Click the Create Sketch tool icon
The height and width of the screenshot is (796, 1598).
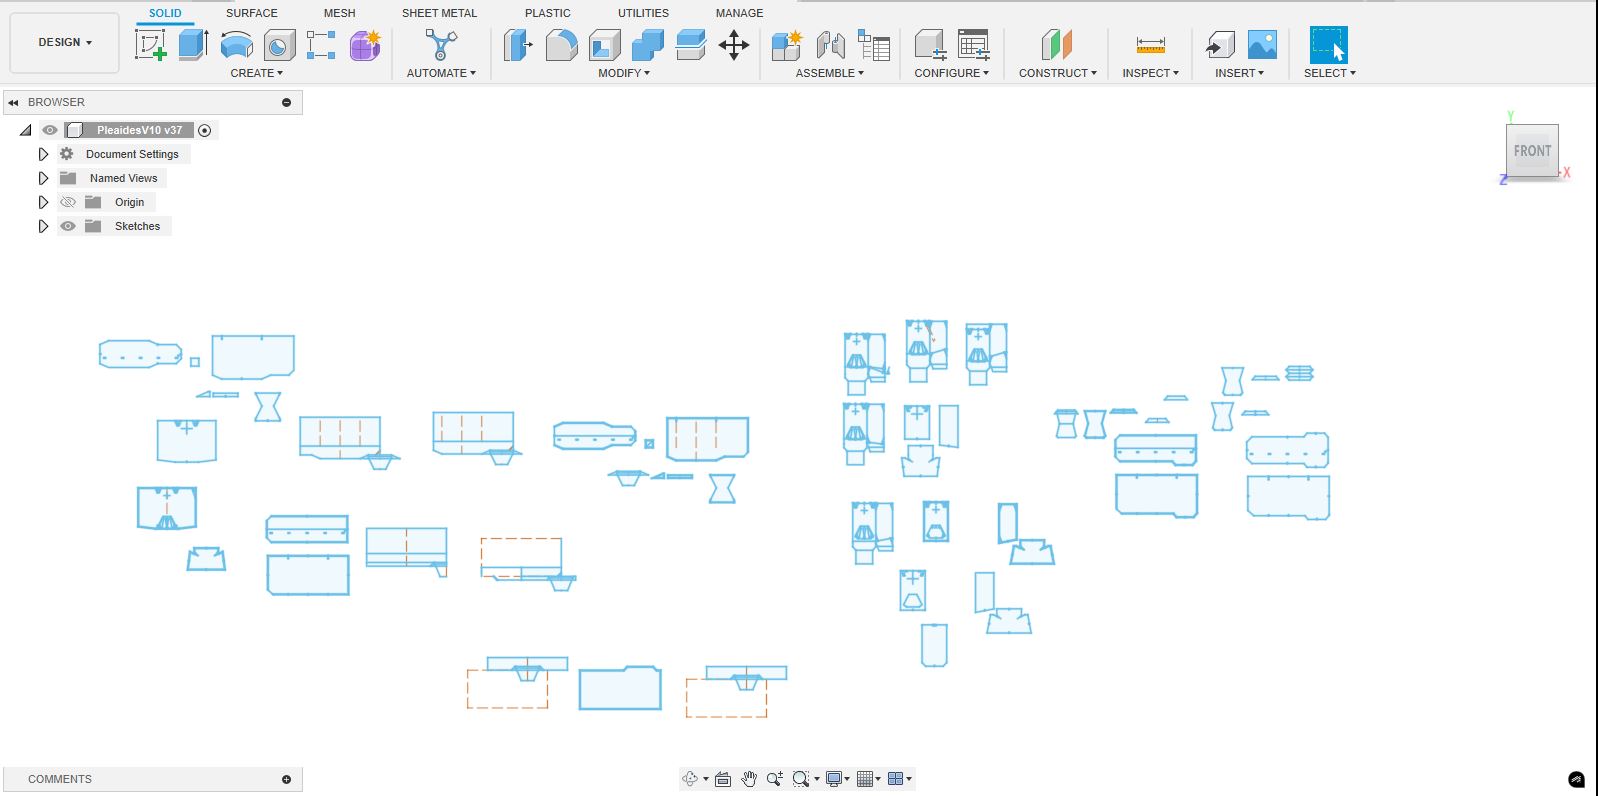(x=151, y=45)
